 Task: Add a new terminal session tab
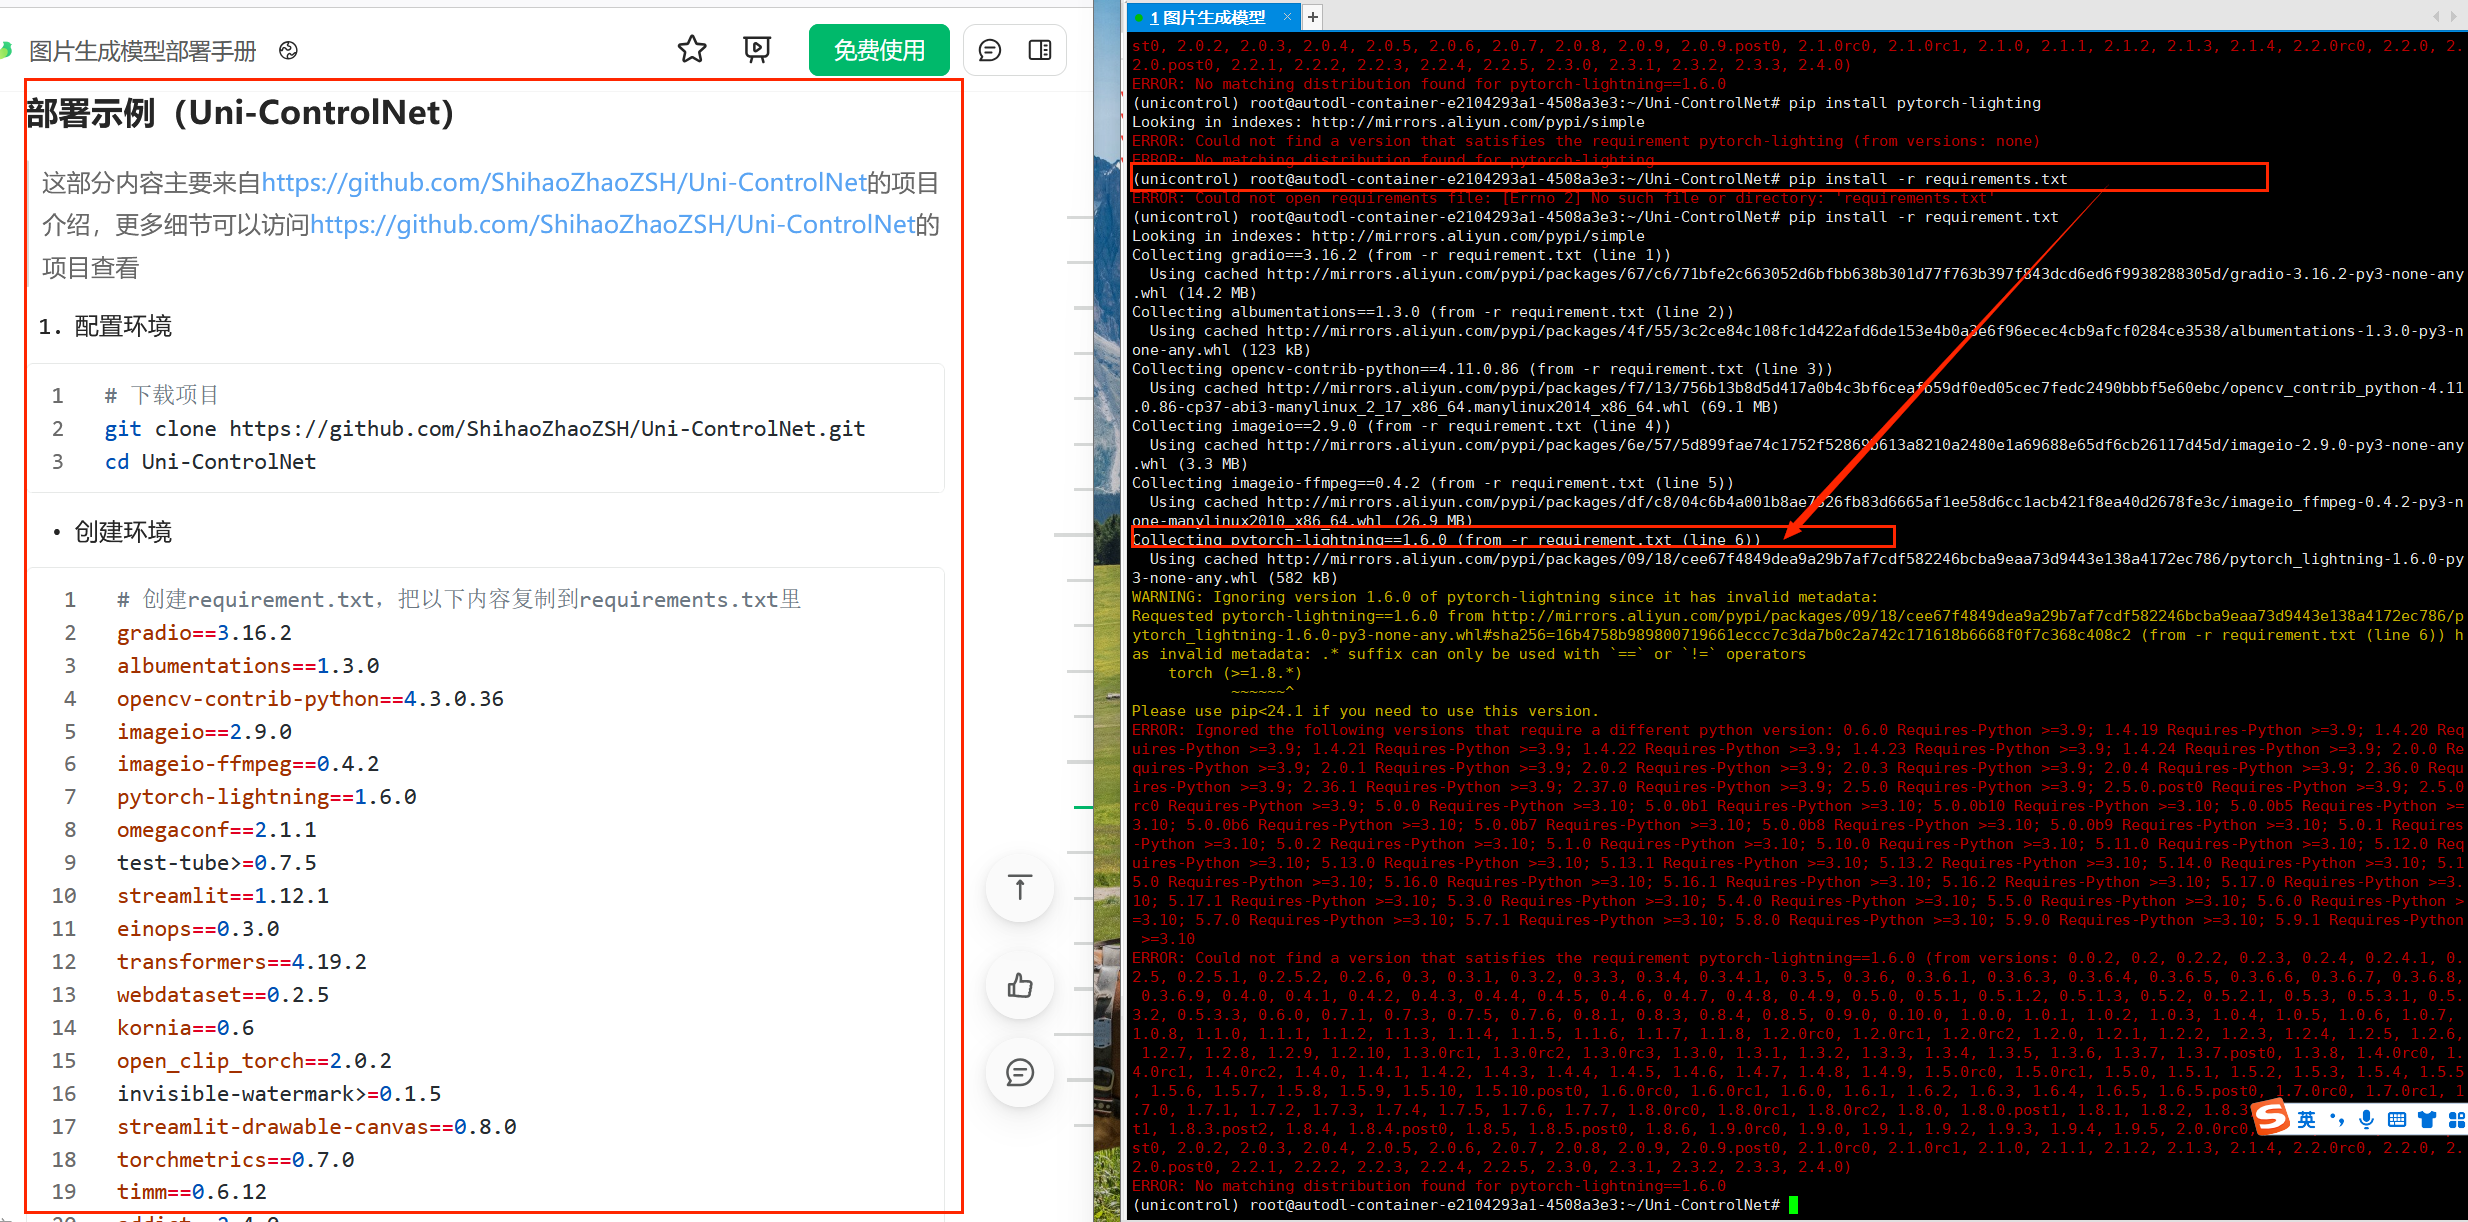(1313, 17)
